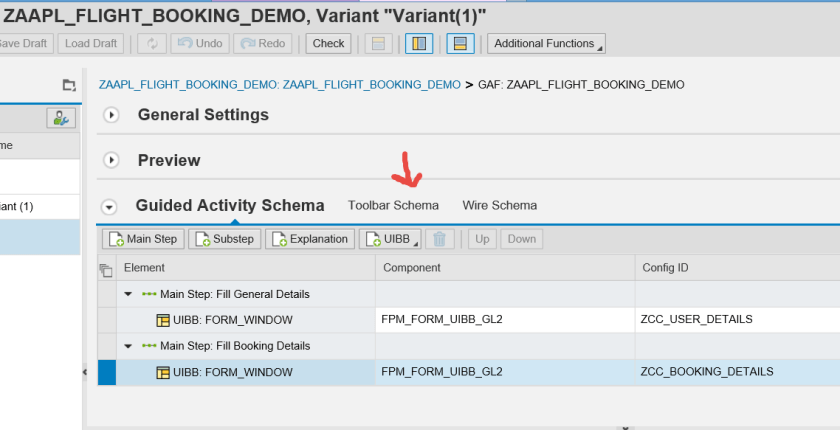Click the folder icon above left panel
The image size is (840, 430).
[x=68, y=85]
